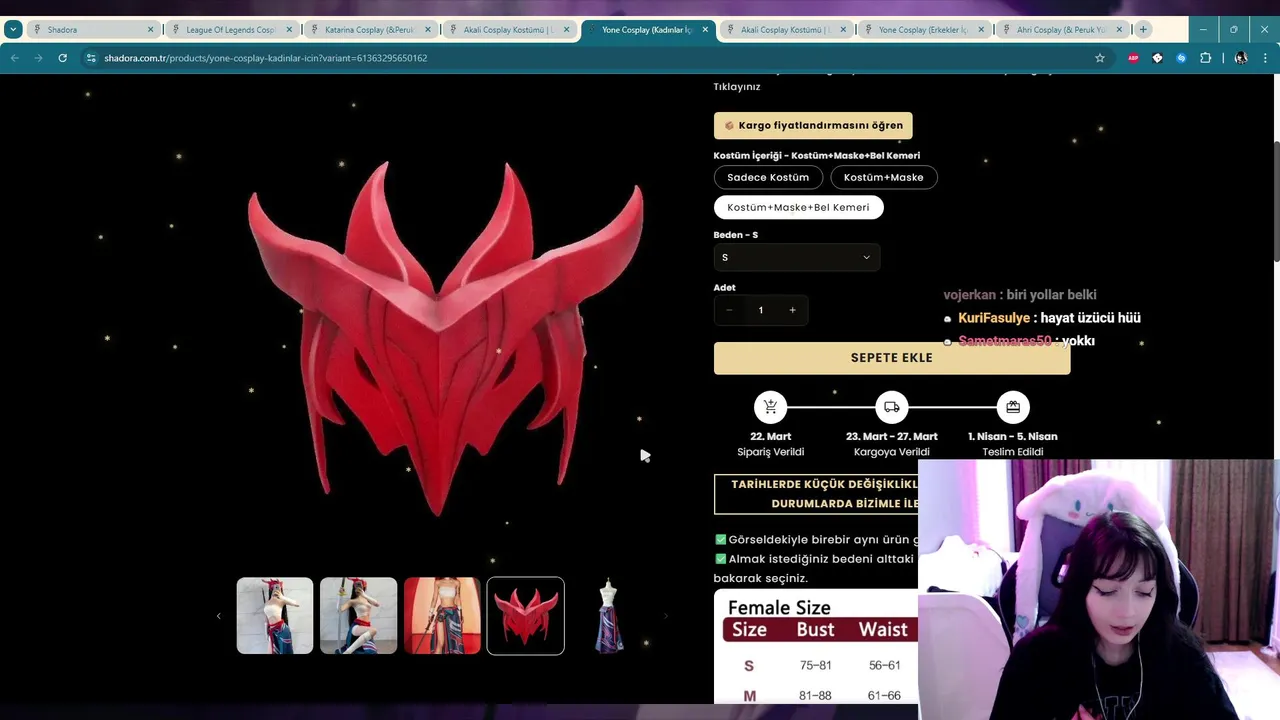Bookmark this page with star icon
The width and height of the screenshot is (1280, 720).
point(1100,58)
